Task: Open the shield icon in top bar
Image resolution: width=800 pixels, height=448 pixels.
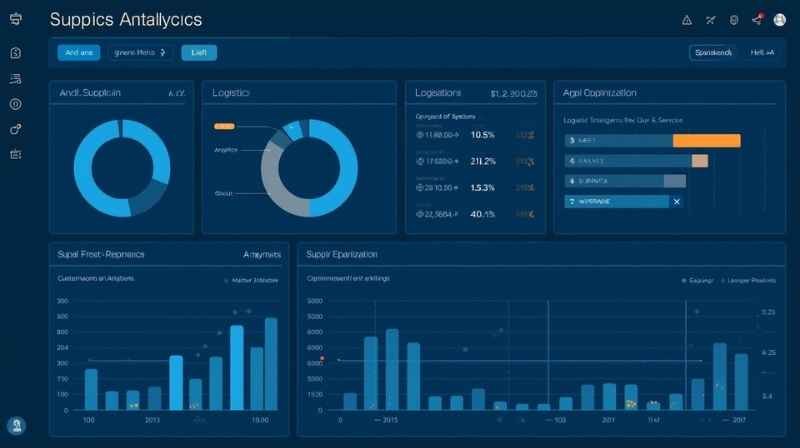Action: (x=733, y=19)
